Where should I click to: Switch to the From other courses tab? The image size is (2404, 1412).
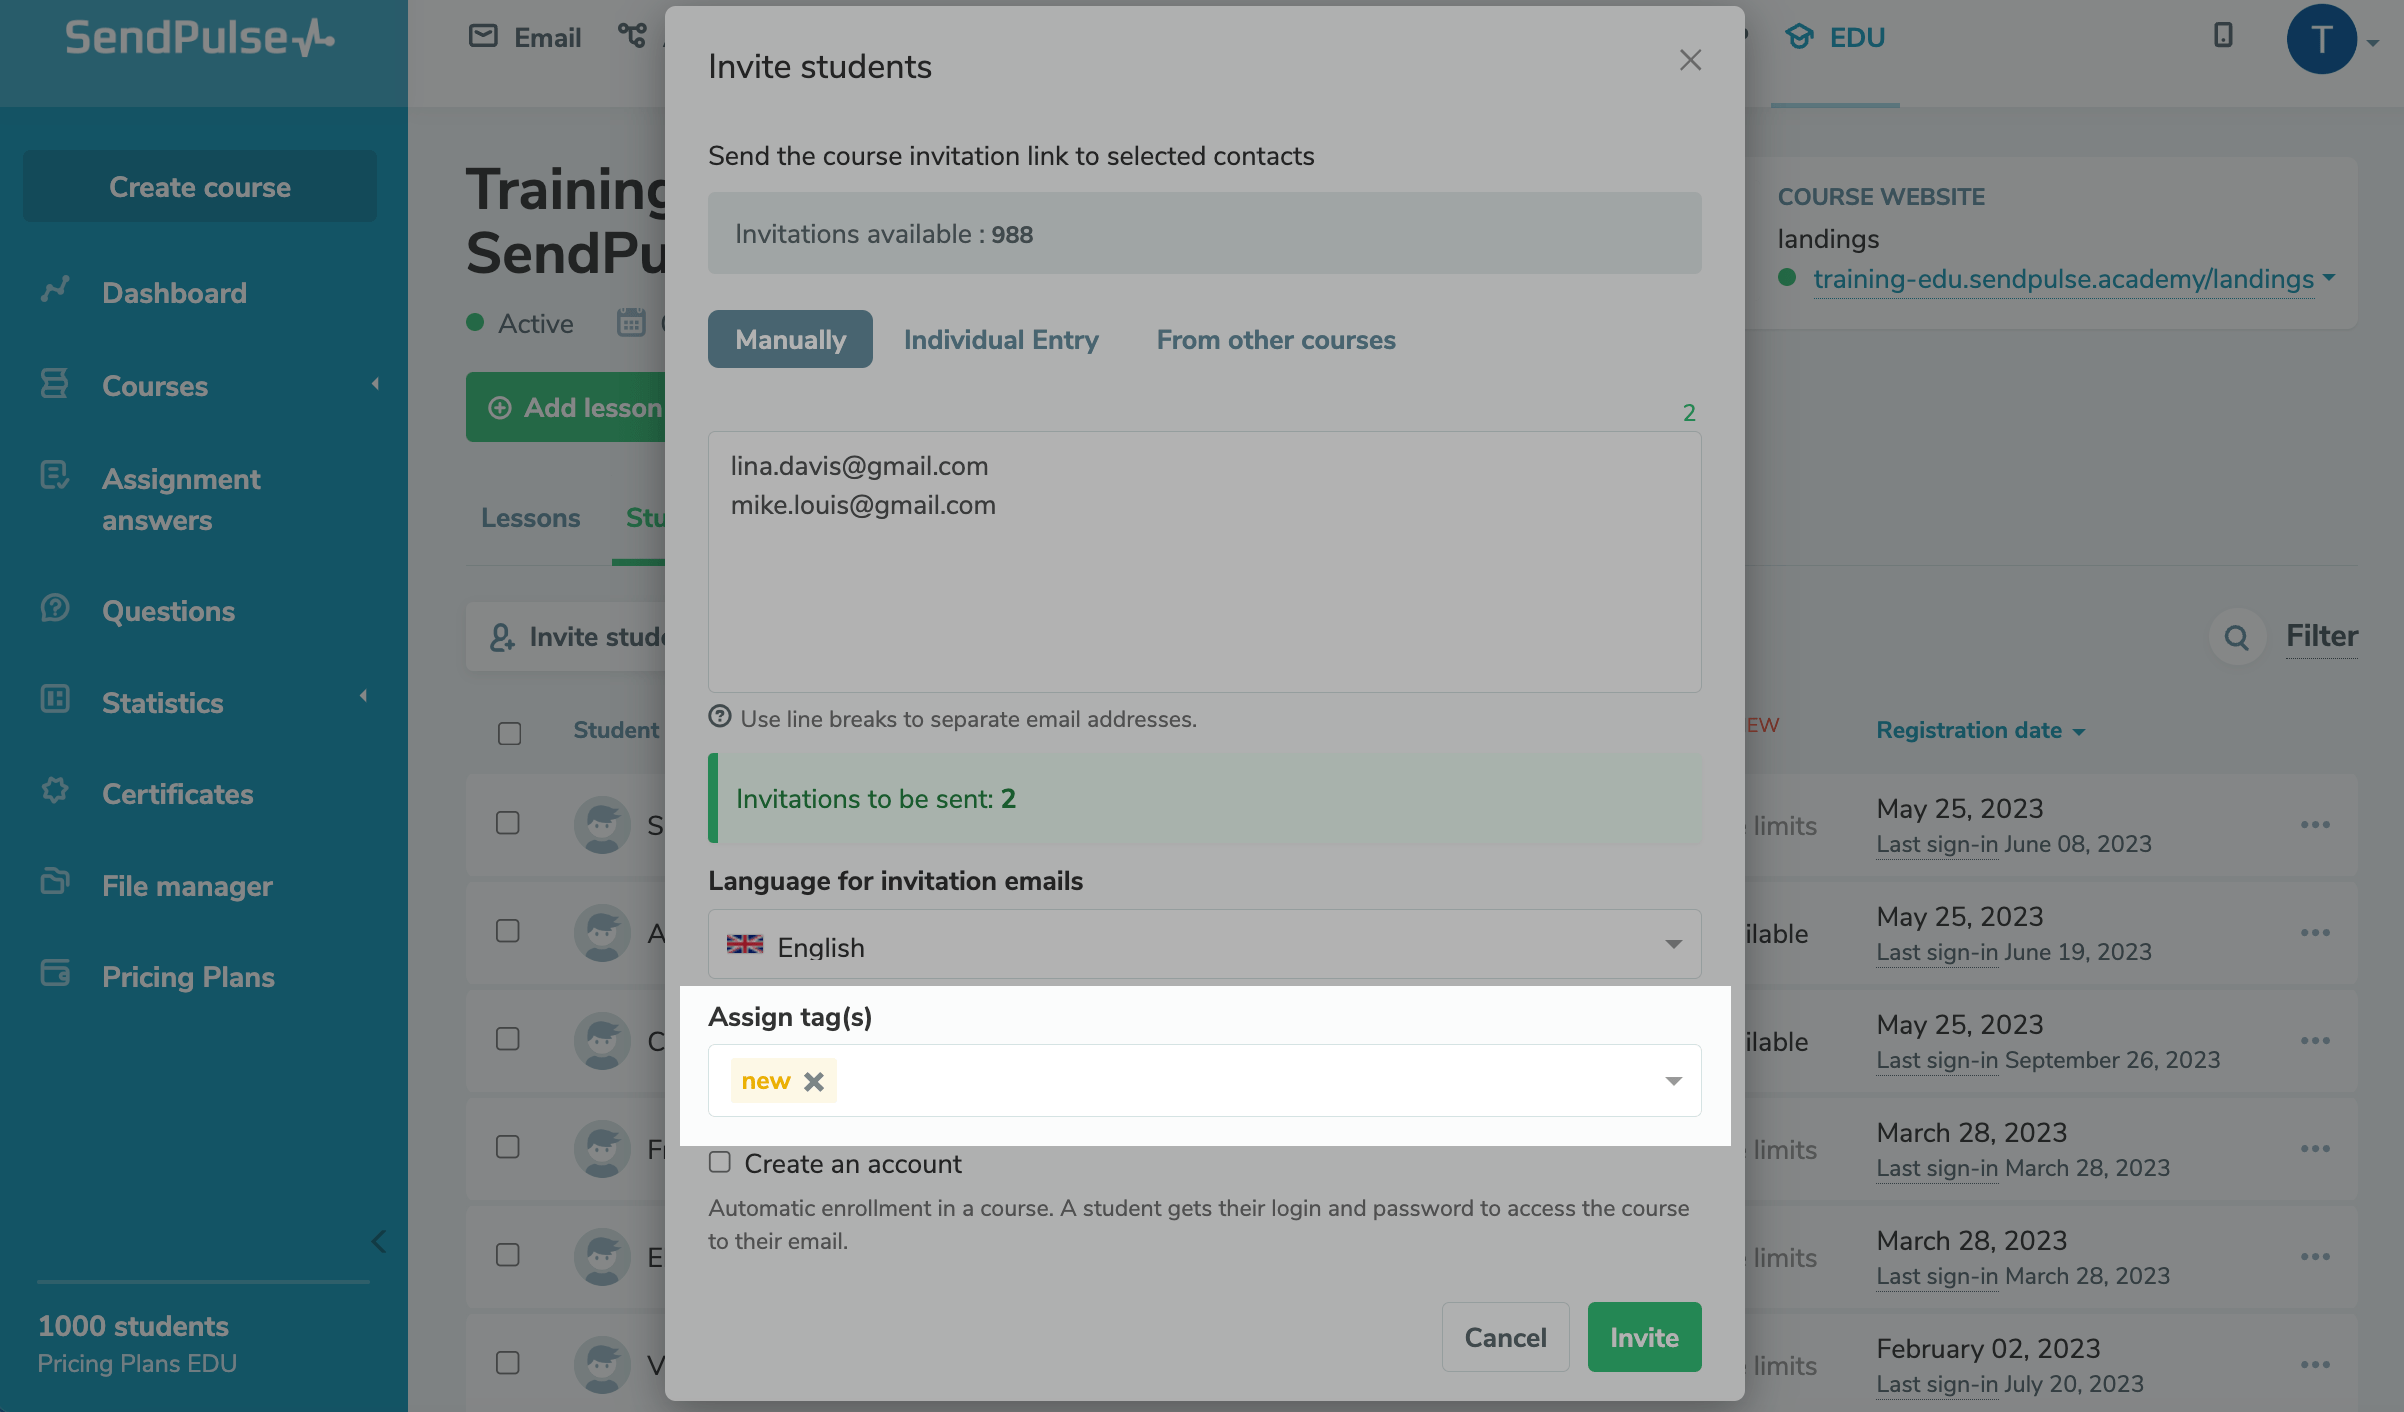coord(1276,340)
